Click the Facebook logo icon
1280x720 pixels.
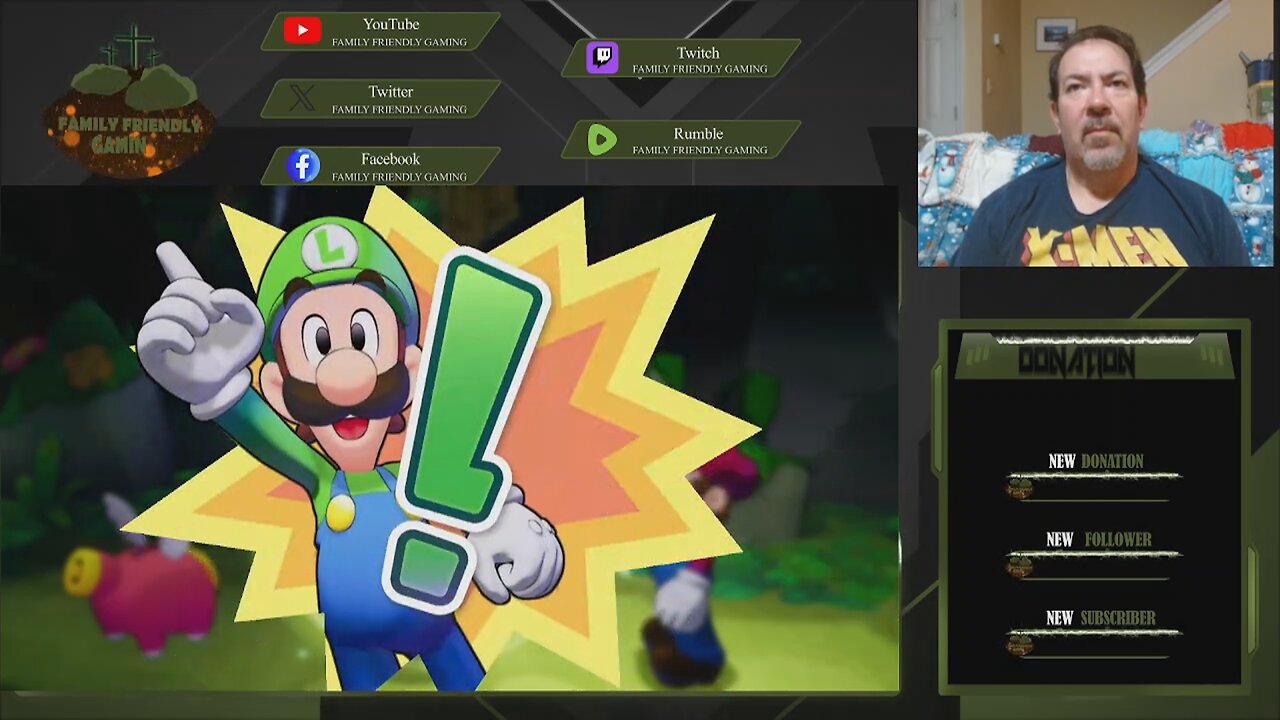pyautogui.click(x=303, y=165)
